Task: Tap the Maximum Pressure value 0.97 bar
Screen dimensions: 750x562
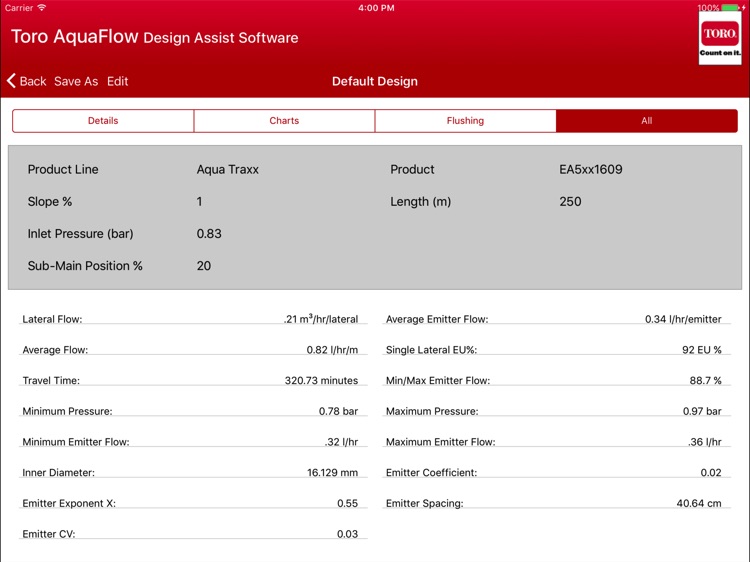Action: coord(702,411)
